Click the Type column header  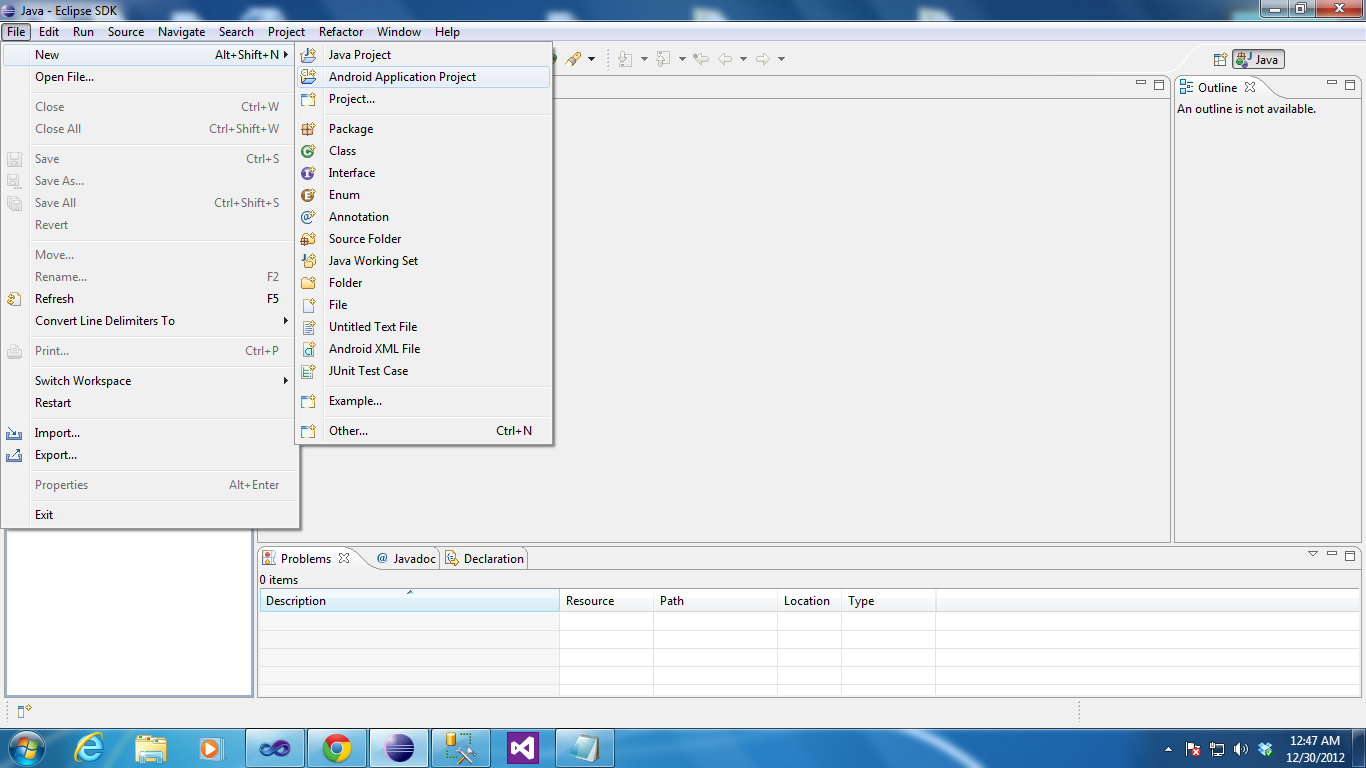click(888, 601)
